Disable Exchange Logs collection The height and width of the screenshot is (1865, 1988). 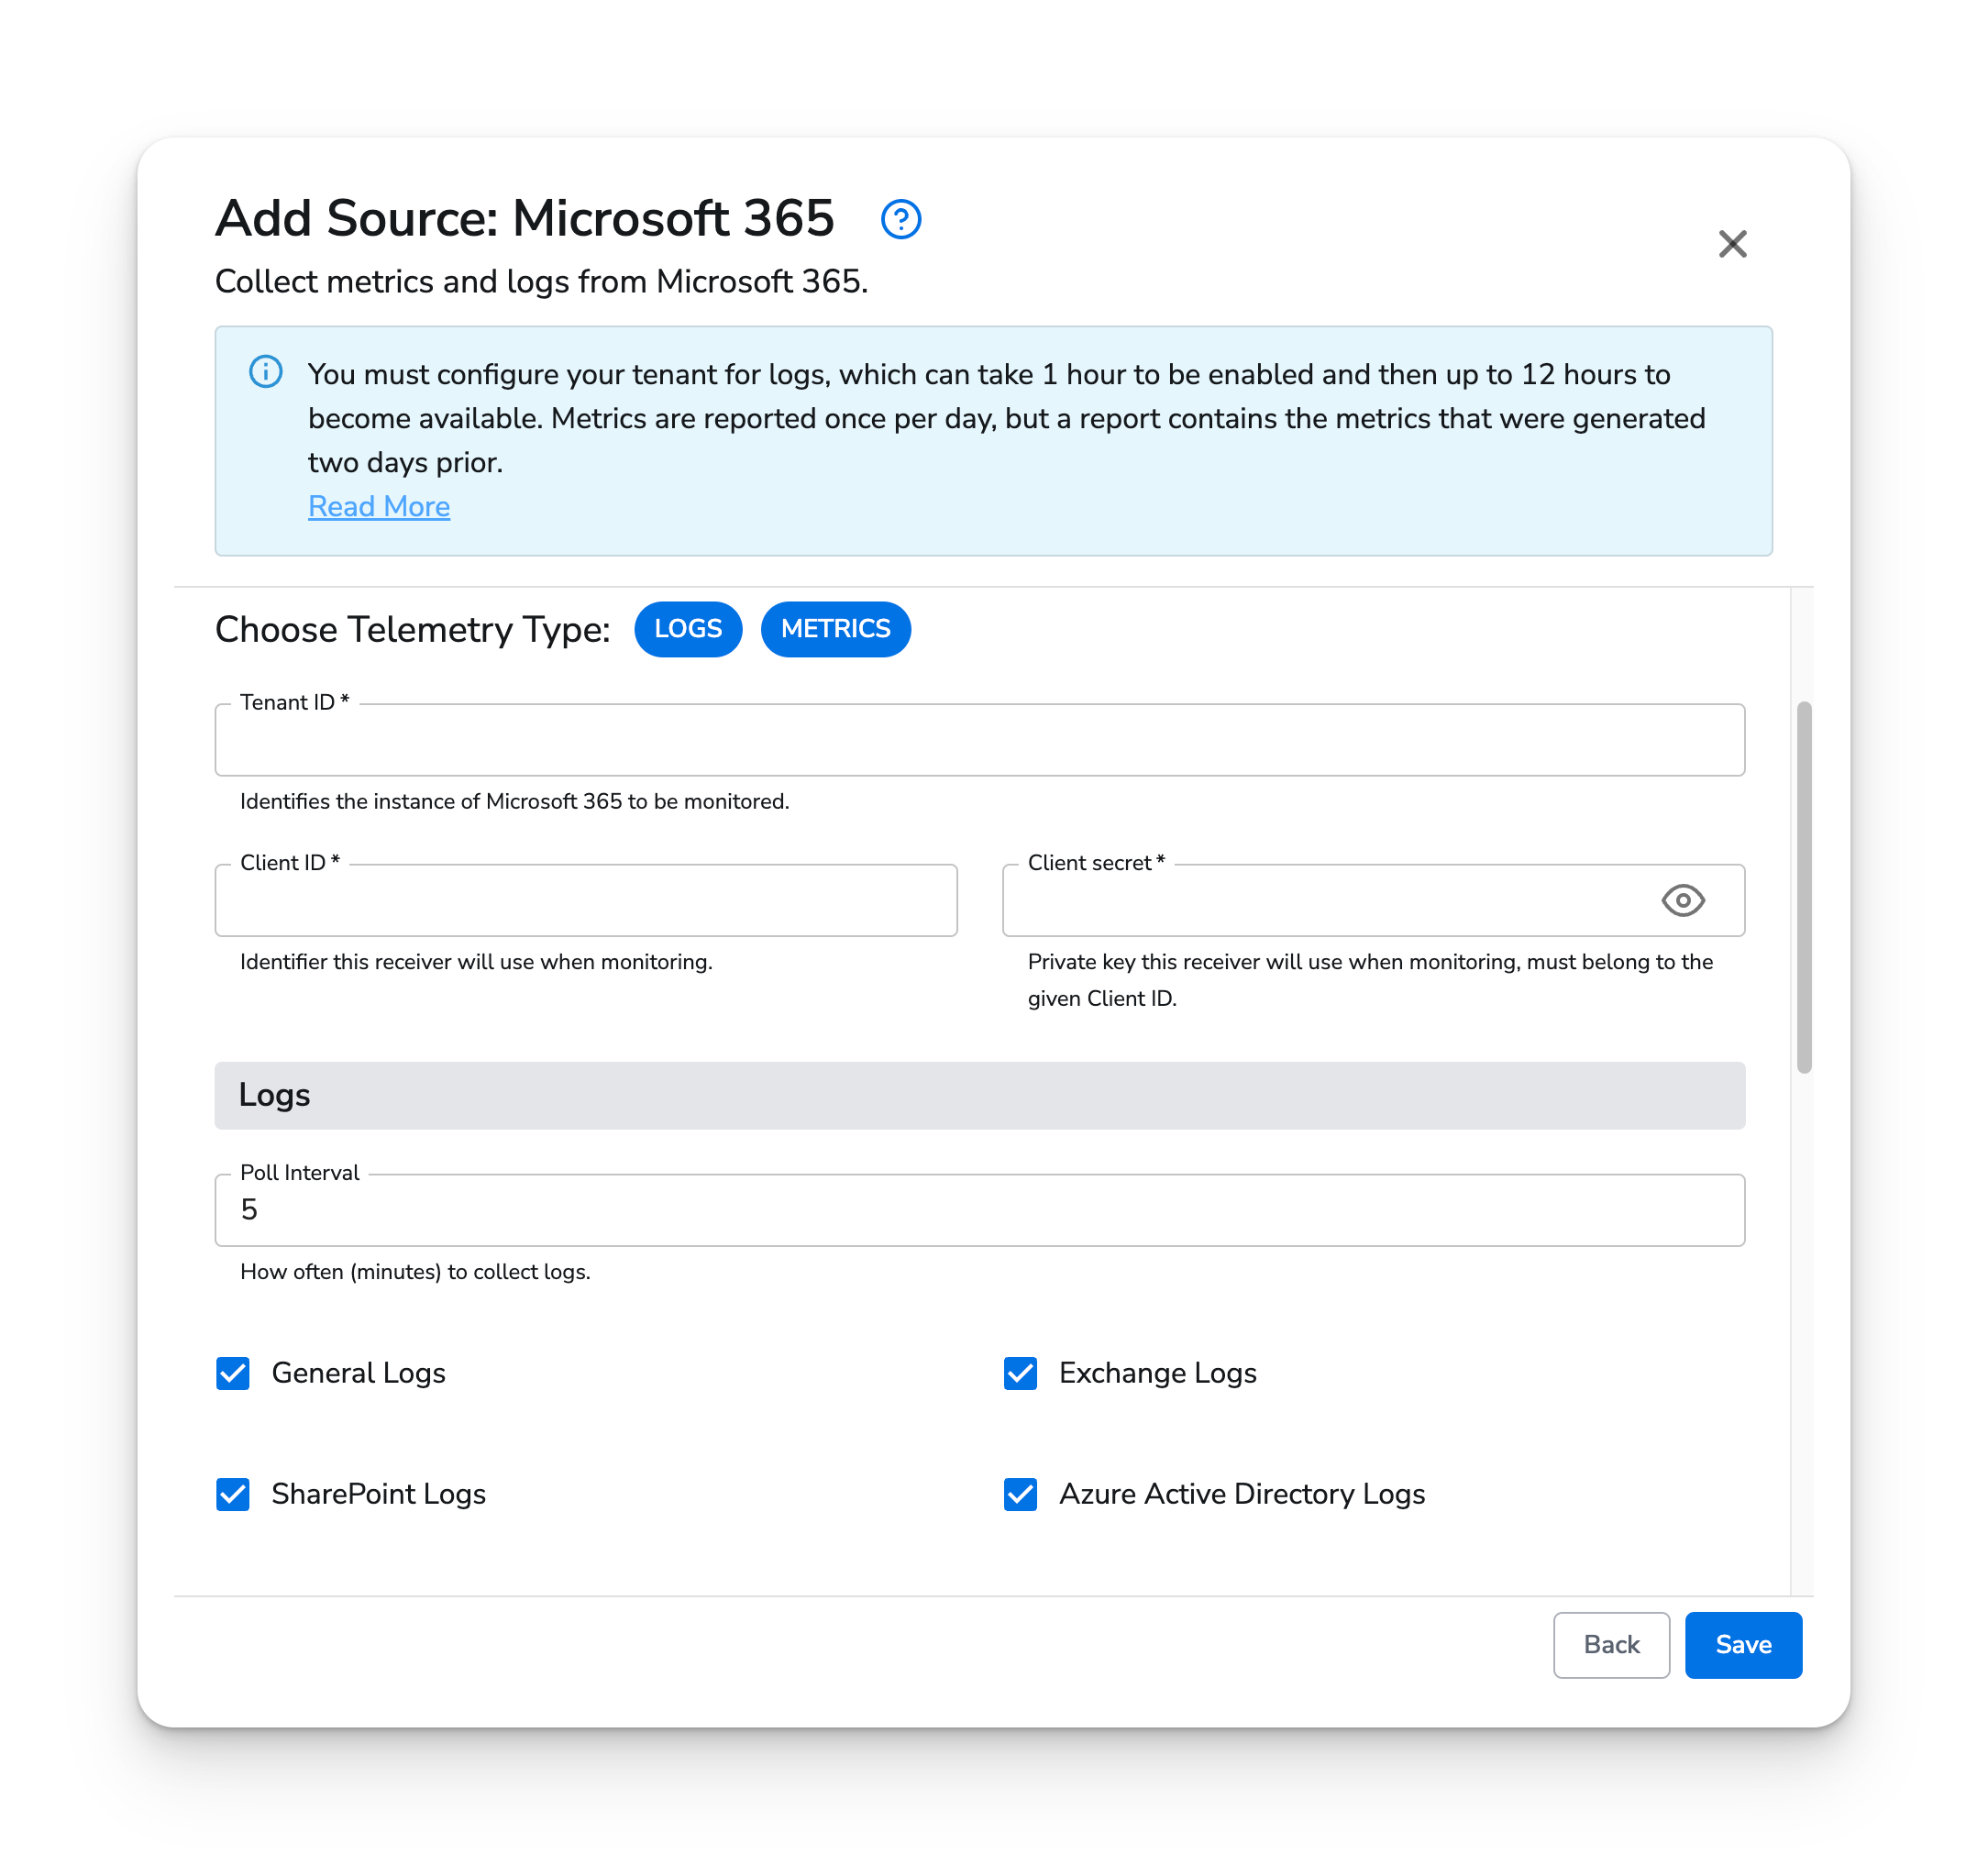click(x=1021, y=1373)
